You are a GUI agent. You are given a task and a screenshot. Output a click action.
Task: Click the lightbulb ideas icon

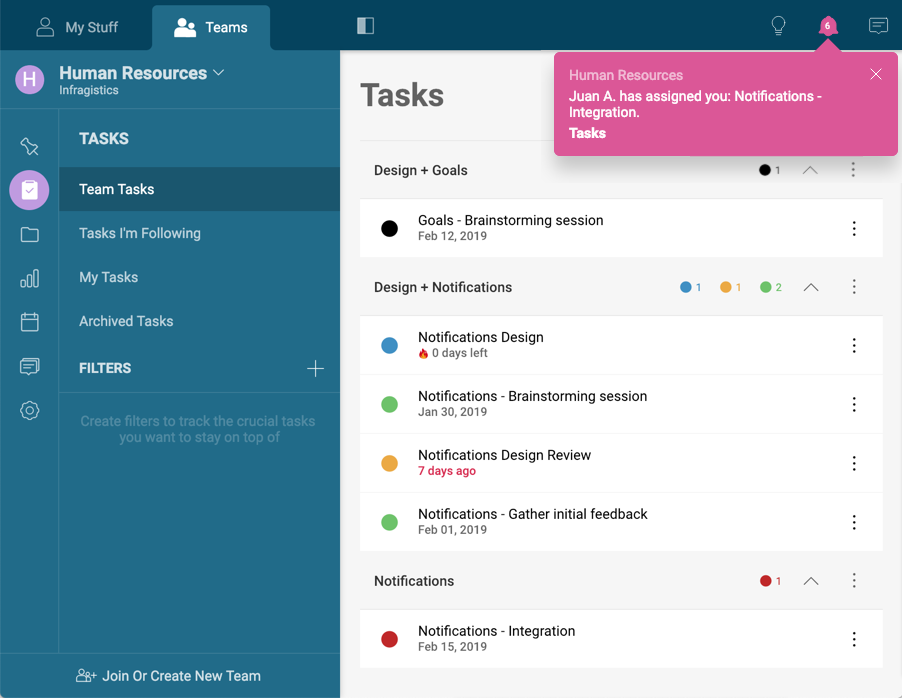(x=778, y=26)
